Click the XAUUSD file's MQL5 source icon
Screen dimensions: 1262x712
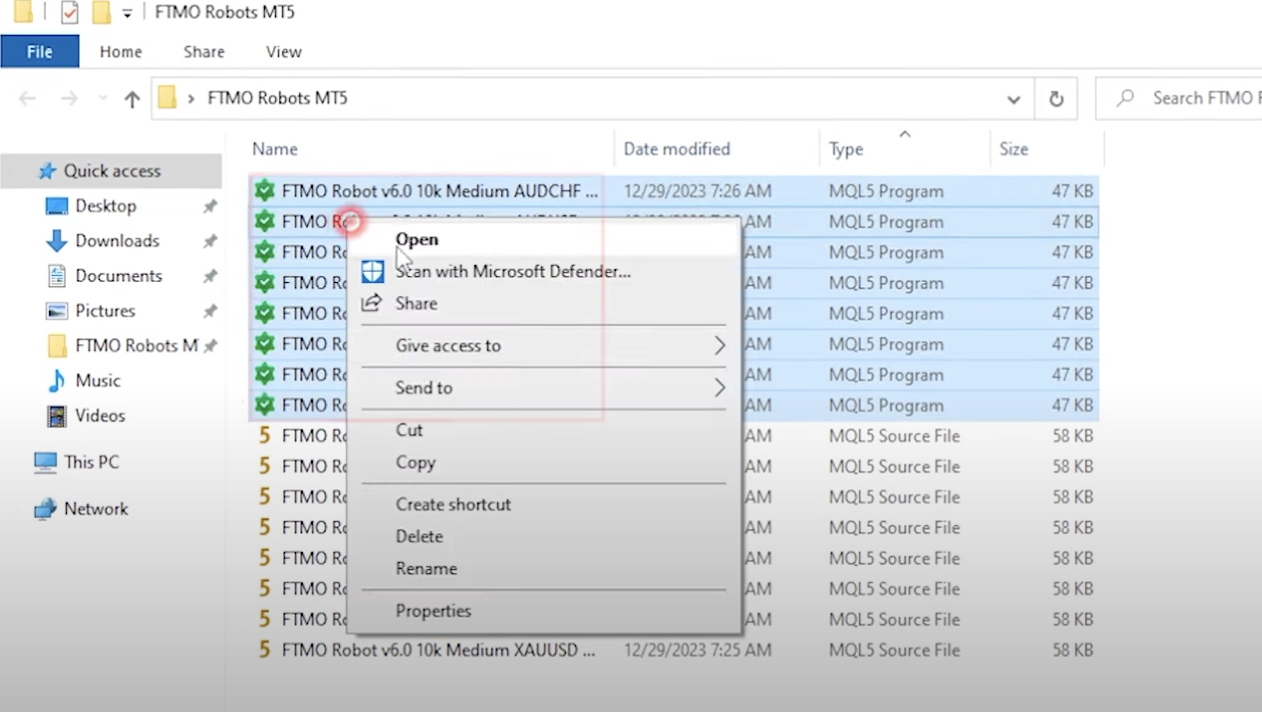pos(264,650)
